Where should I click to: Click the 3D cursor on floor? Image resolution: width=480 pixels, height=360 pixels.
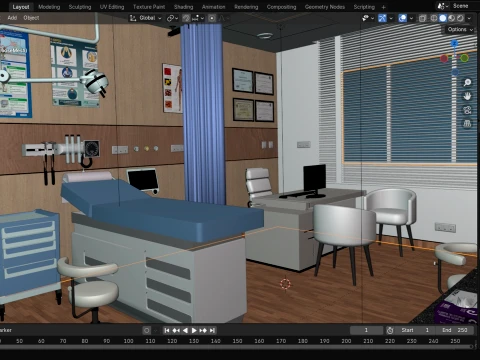click(285, 284)
